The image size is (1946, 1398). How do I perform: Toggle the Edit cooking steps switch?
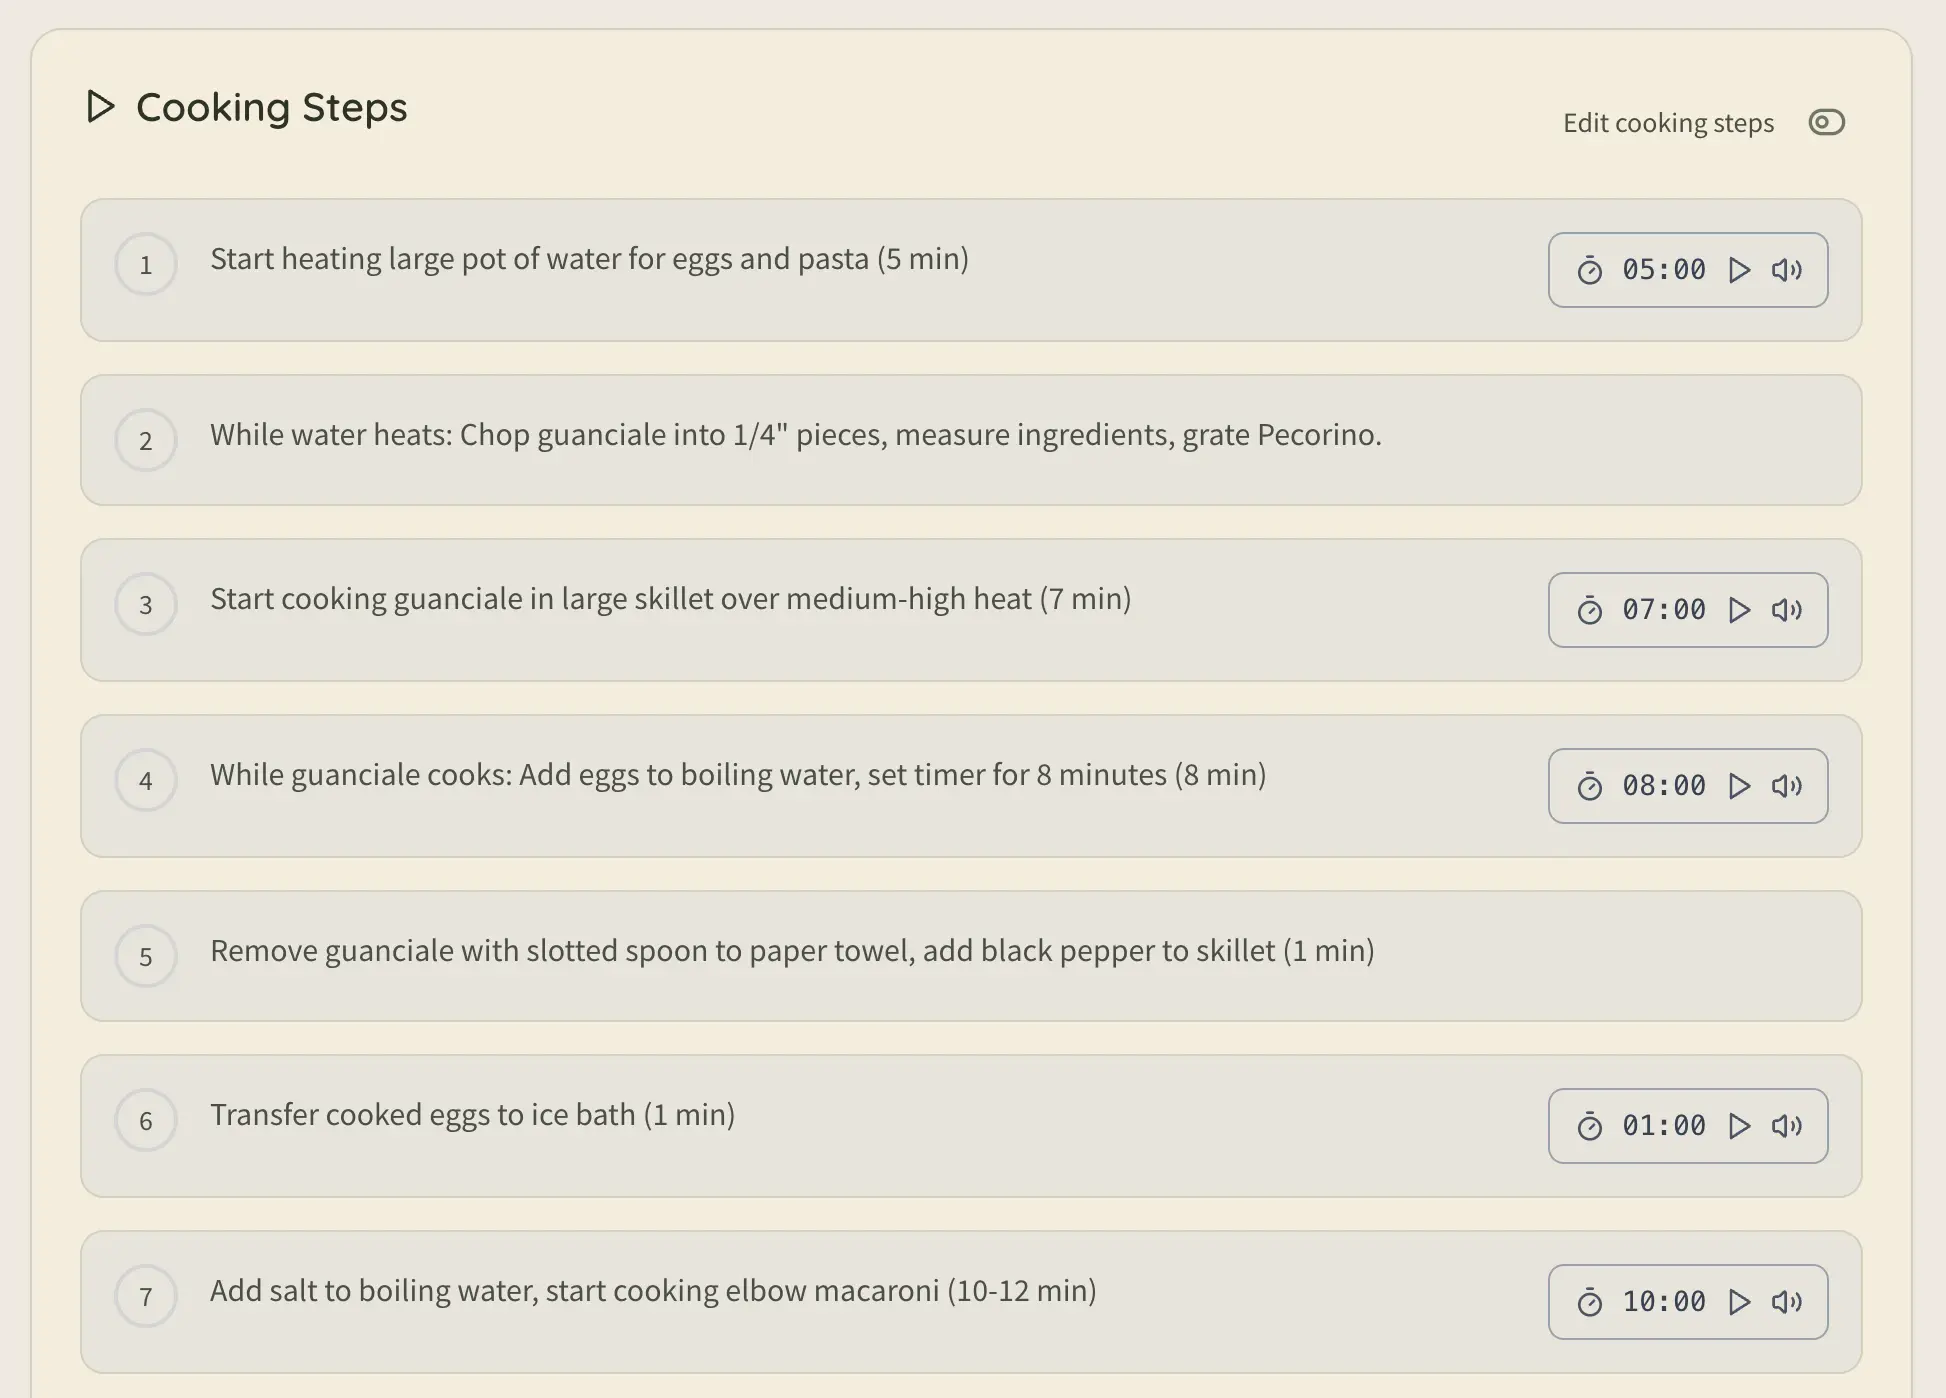(1826, 122)
